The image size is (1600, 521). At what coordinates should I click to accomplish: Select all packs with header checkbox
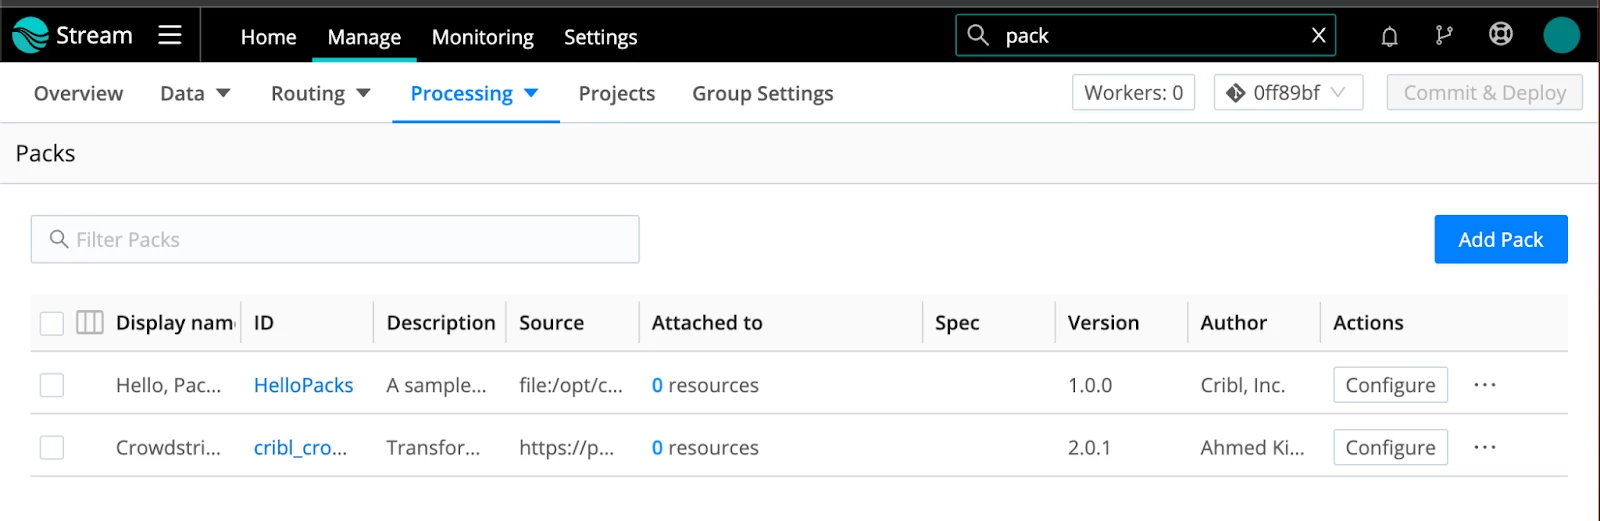pyautogui.click(x=52, y=323)
